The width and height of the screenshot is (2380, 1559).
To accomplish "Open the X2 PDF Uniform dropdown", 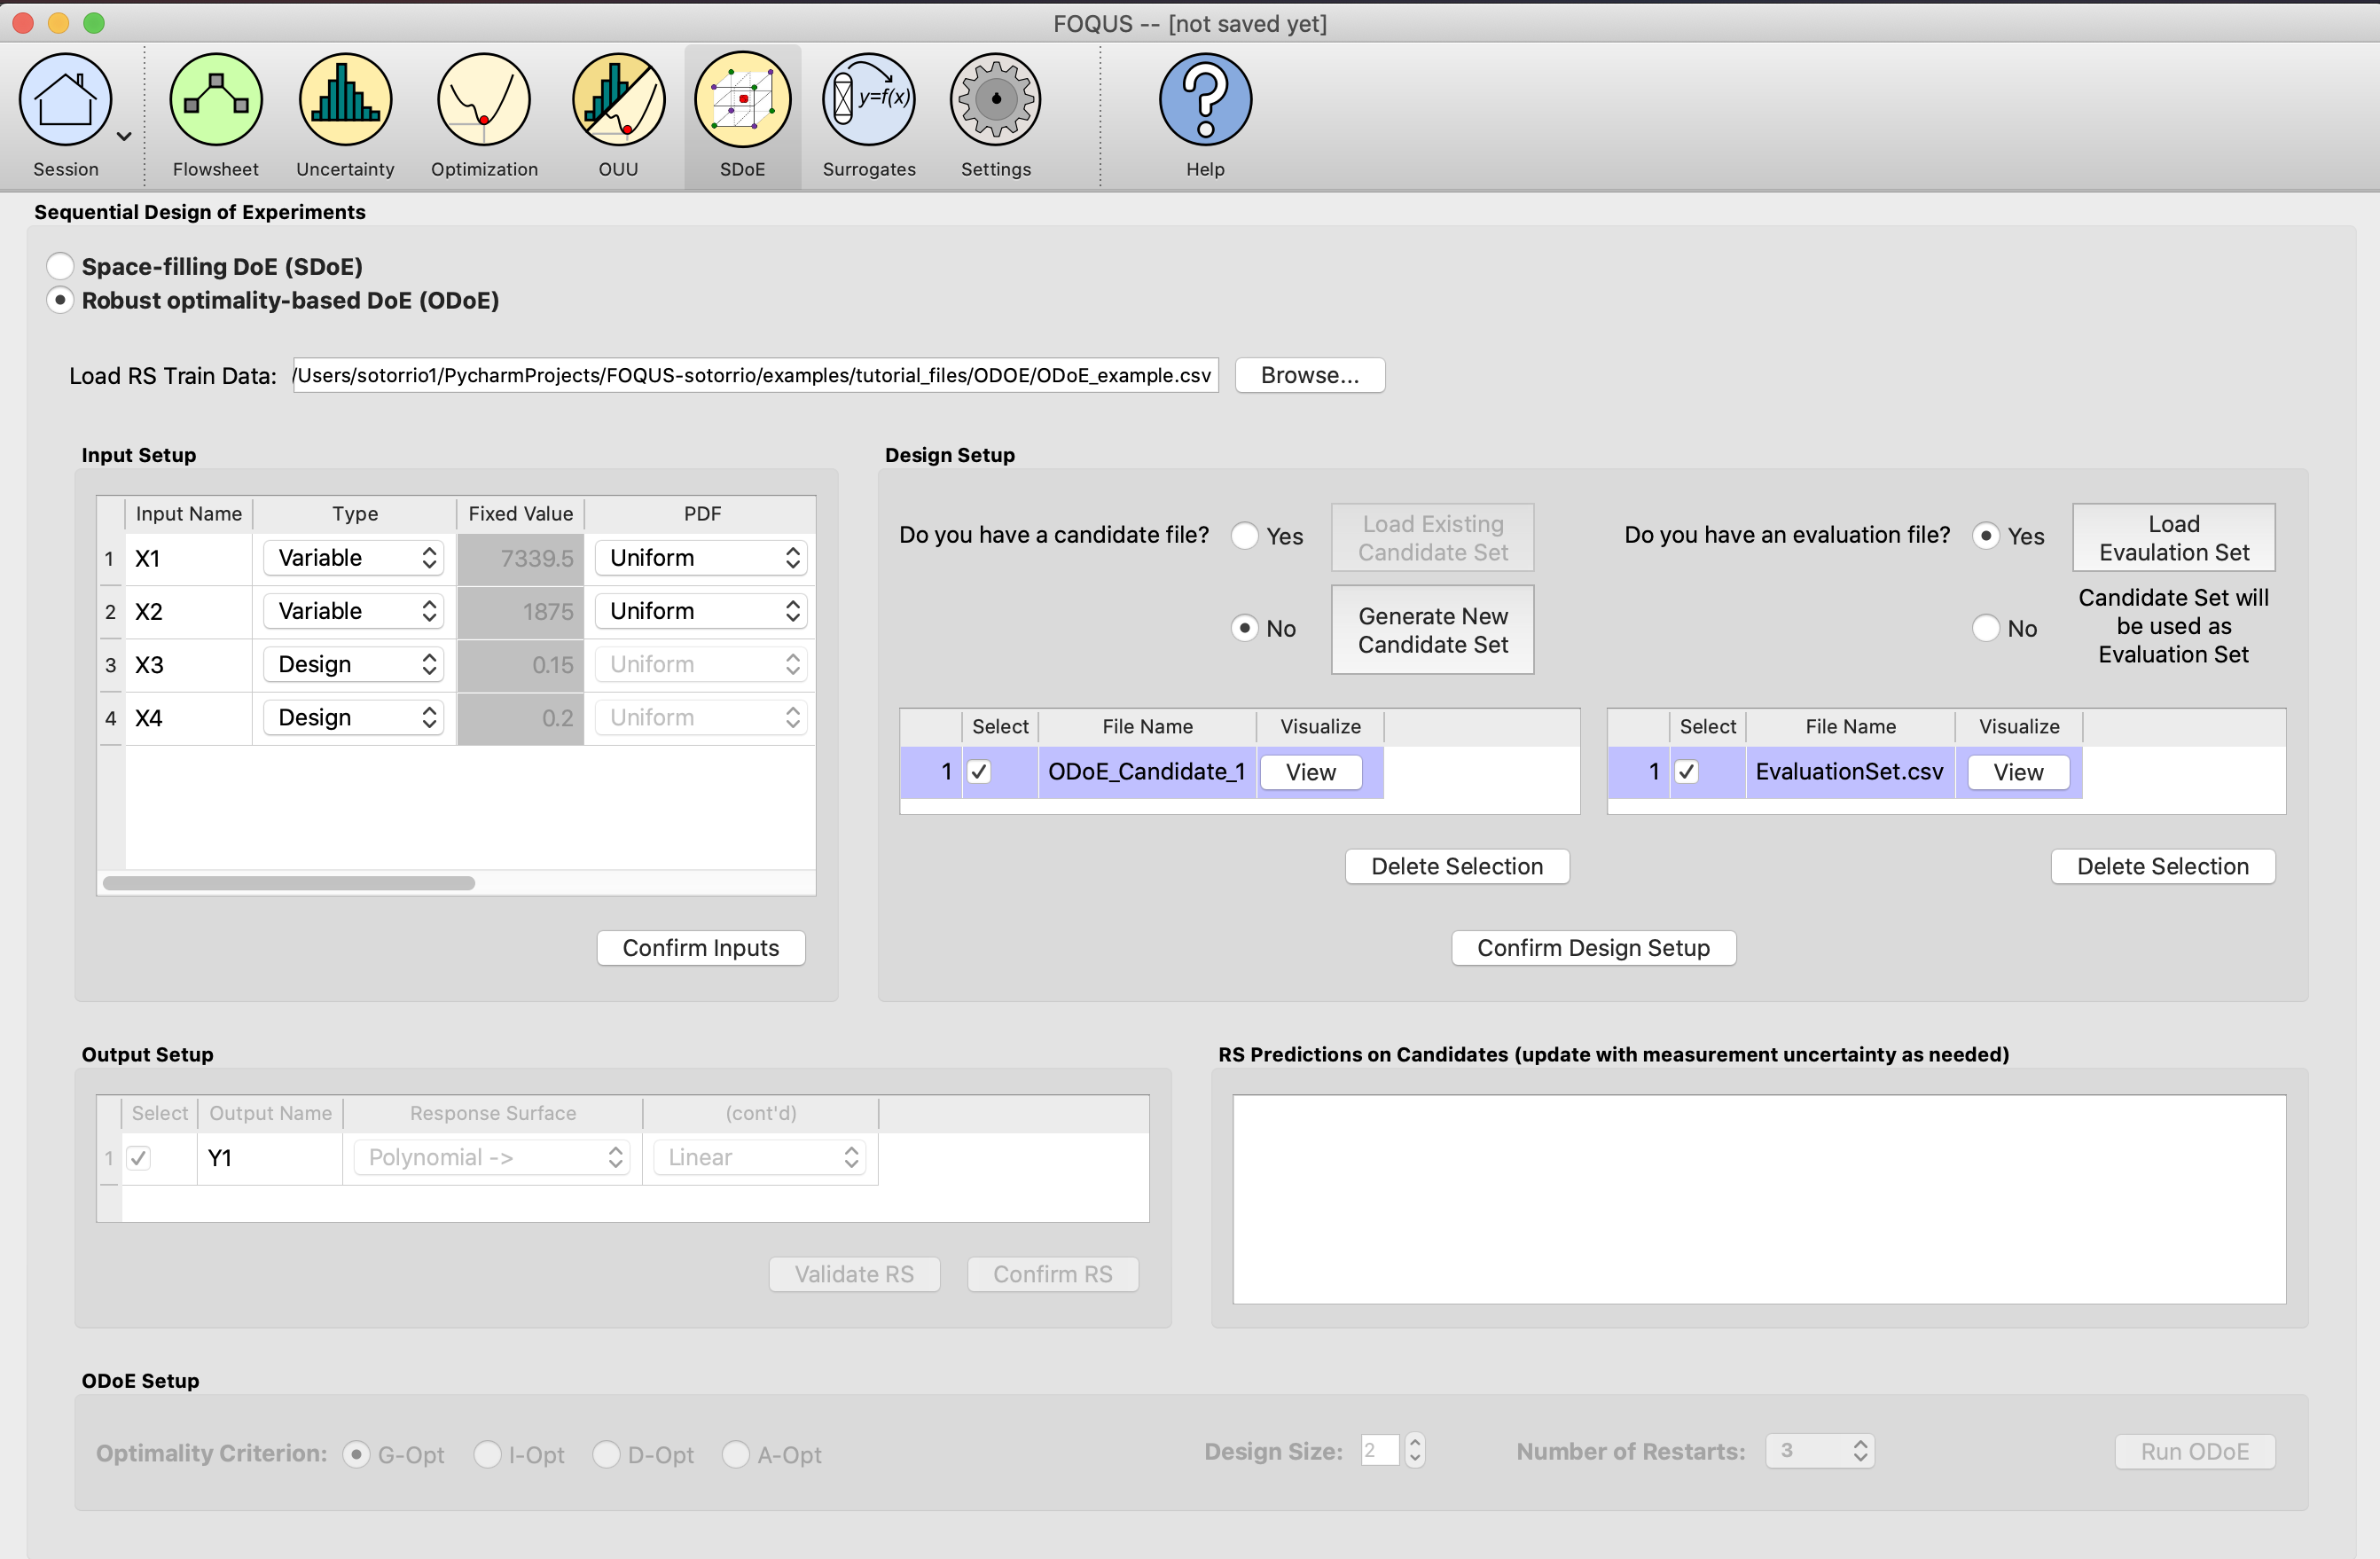I will [x=701, y=611].
